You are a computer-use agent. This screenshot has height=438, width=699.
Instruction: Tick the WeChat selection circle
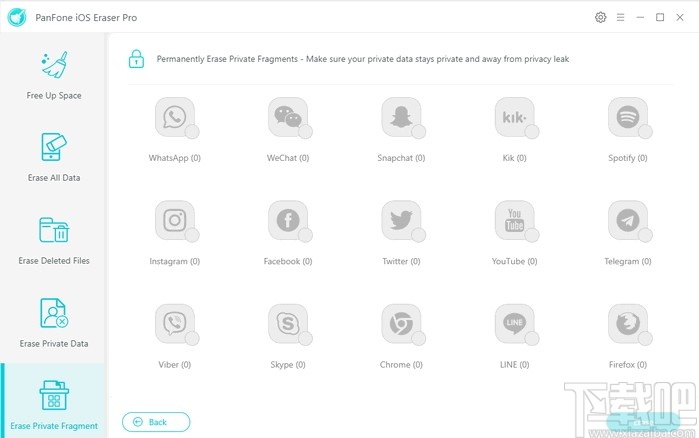[305, 132]
